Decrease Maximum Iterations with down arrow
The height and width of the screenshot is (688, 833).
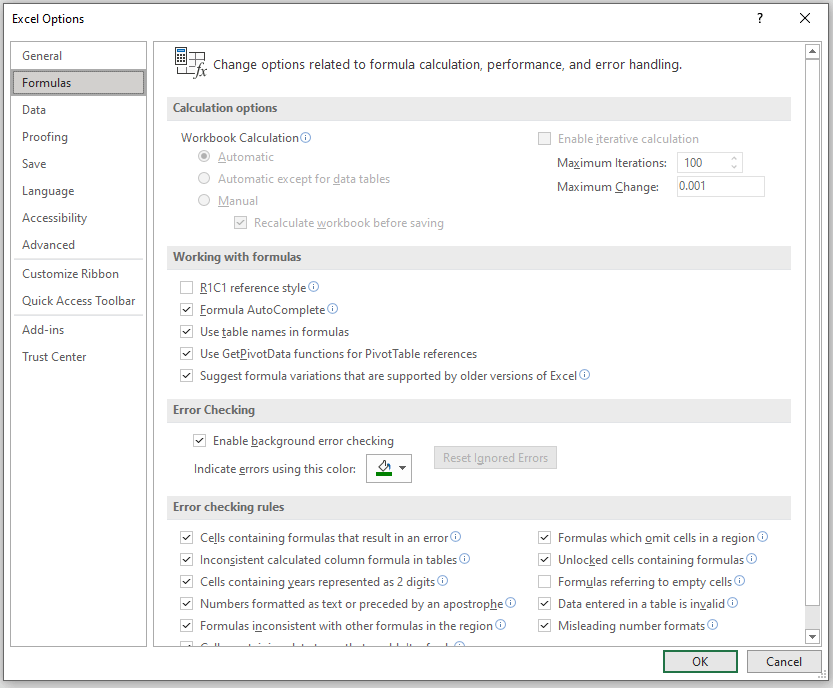[734, 167]
